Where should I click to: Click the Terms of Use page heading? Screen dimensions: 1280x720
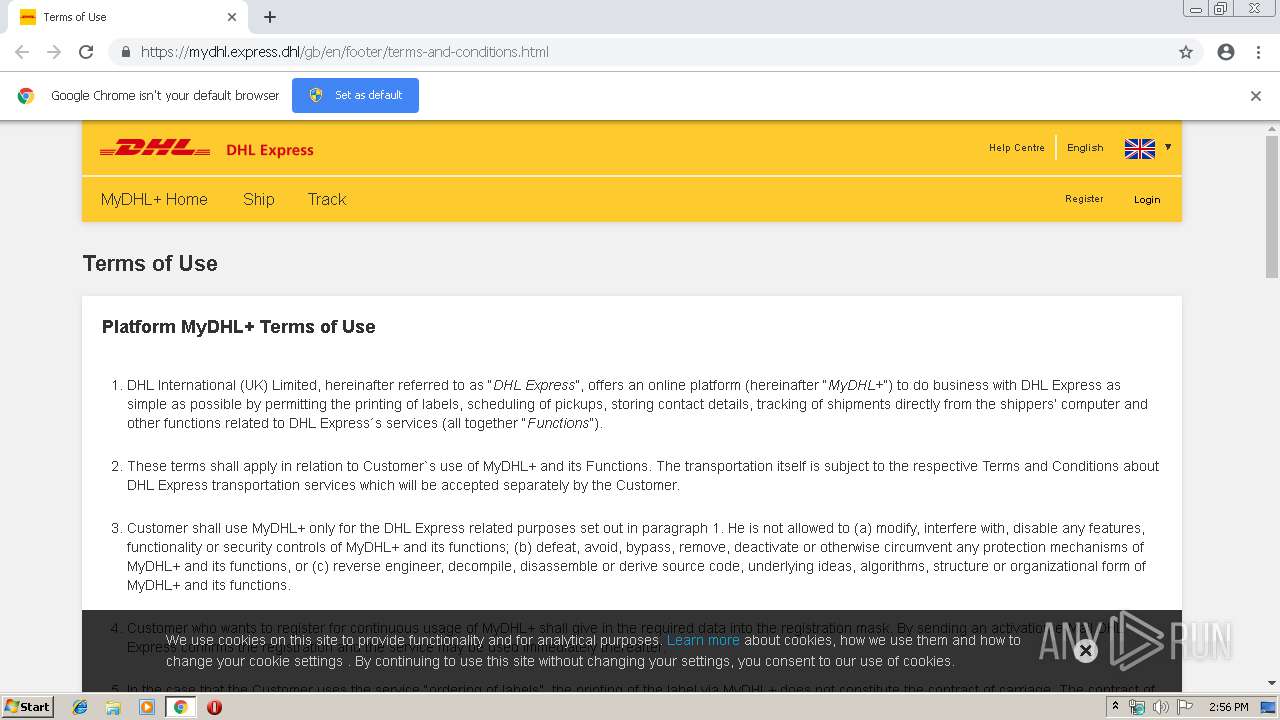pos(150,263)
